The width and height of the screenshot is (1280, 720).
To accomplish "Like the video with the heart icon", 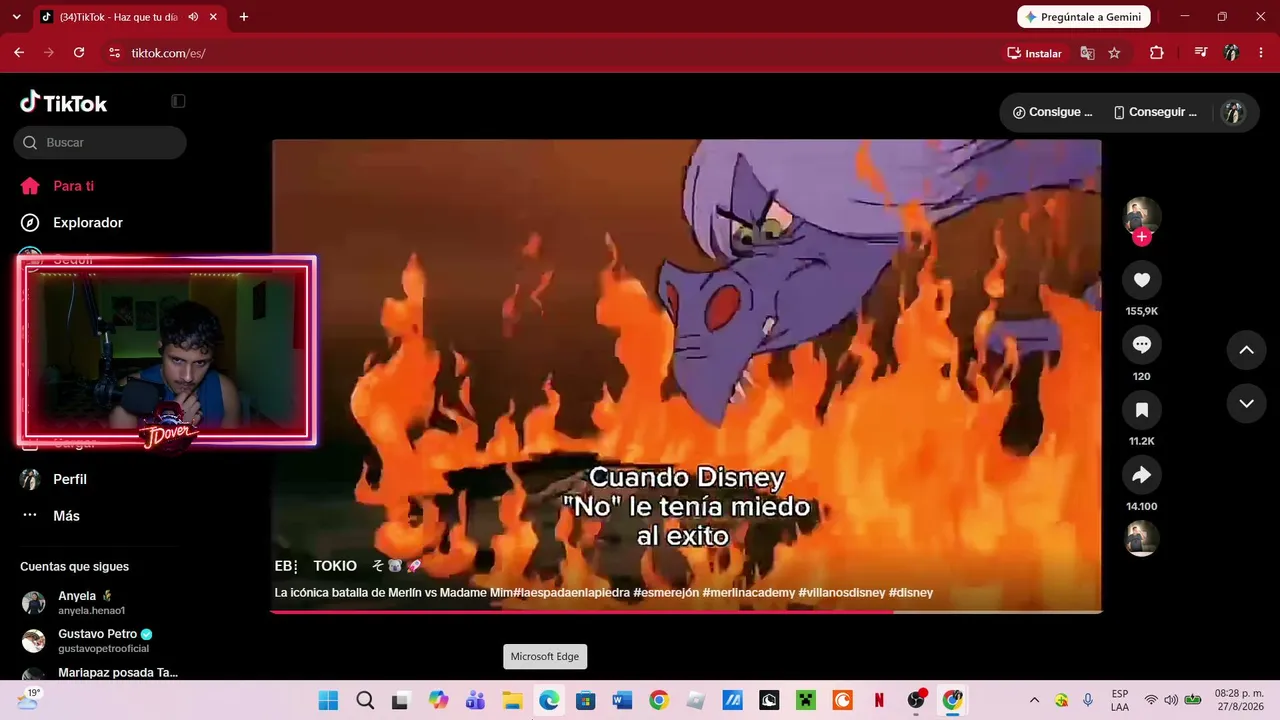I will [1142, 280].
